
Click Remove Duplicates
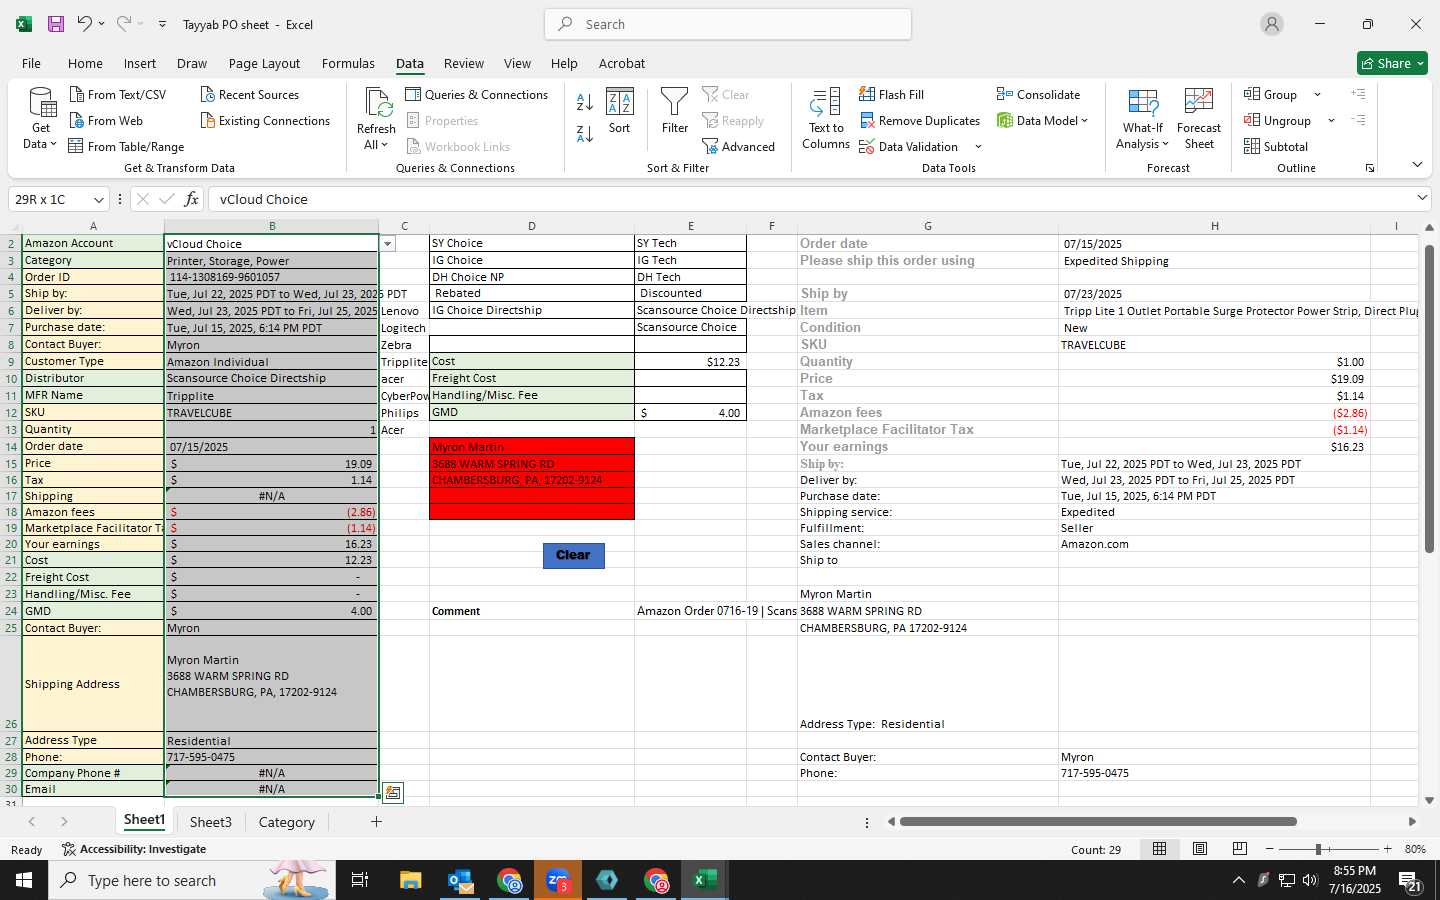click(x=919, y=120)
